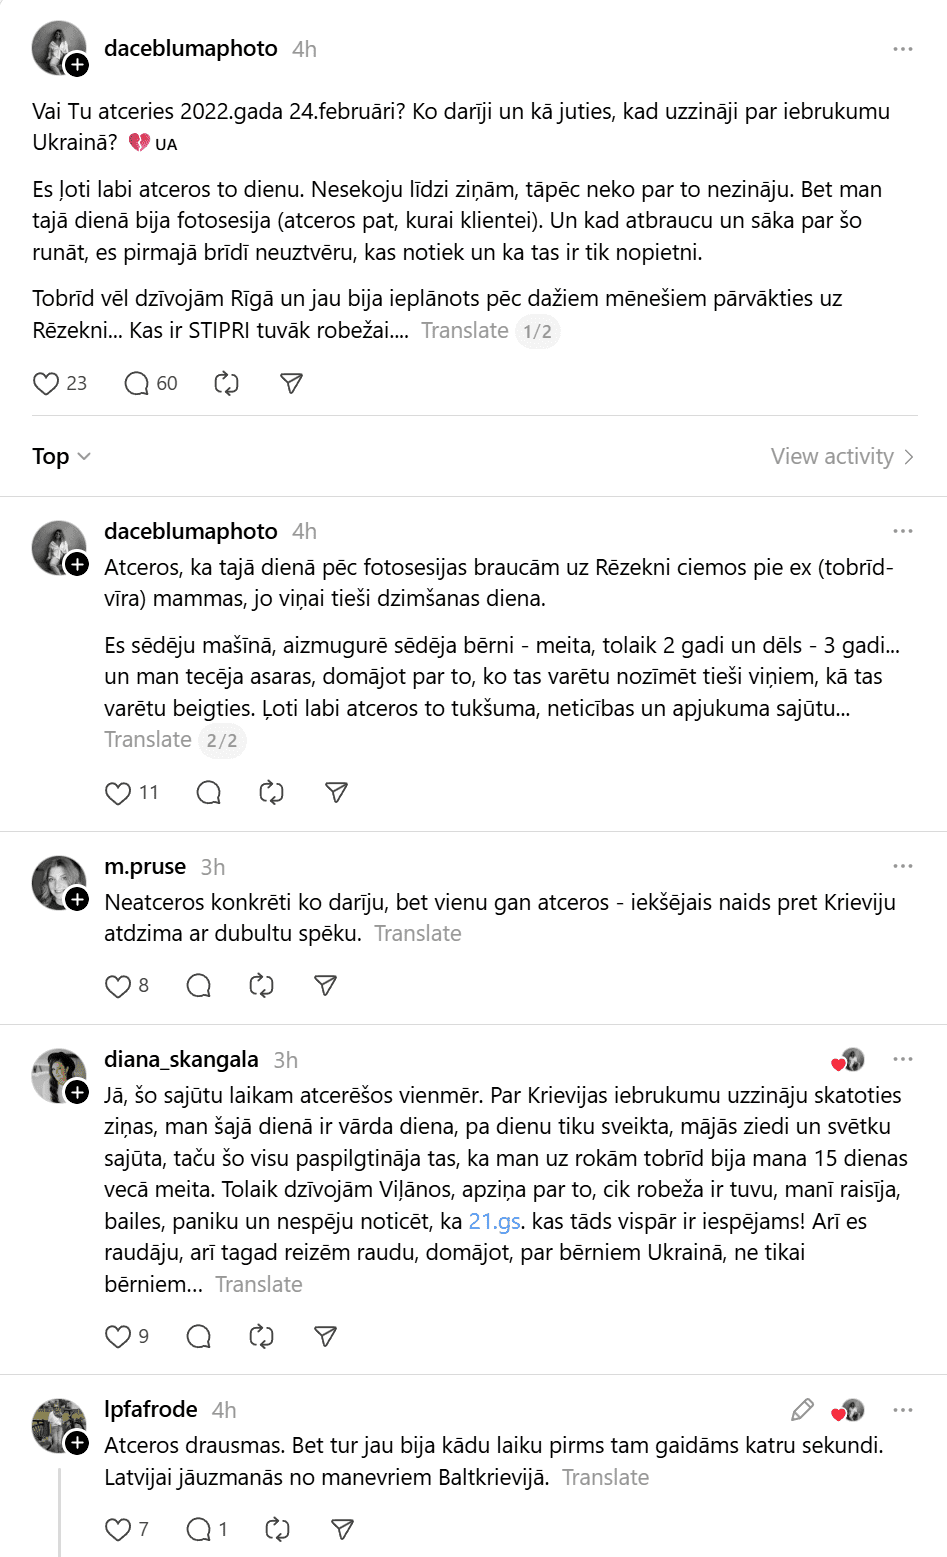Image resolution: width=947 pixels, height=1557 pixels.
Task: Share the m.pruse comment
Action: (x=325, y=986)
